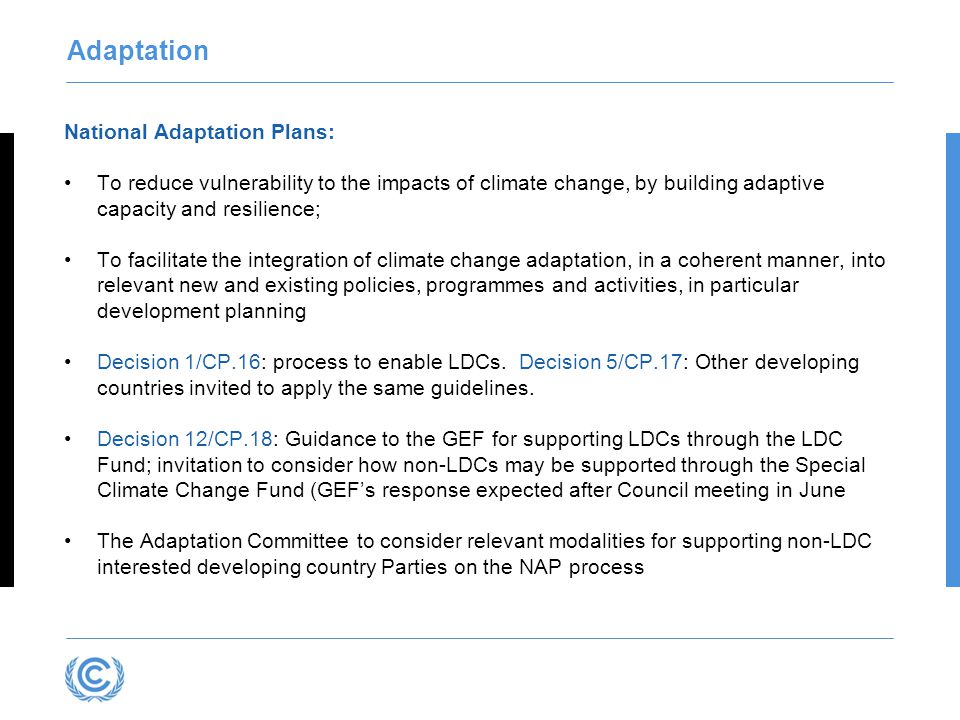
Task: Click the blue vertical bar on right edge
Action: pyautogui.click(x=953, y=360)
